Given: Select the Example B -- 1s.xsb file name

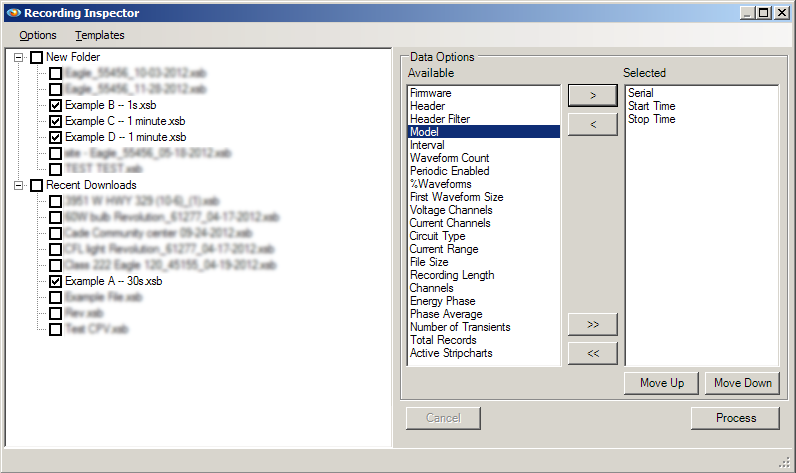Looking at the screenshot, I should coord(111,105).
